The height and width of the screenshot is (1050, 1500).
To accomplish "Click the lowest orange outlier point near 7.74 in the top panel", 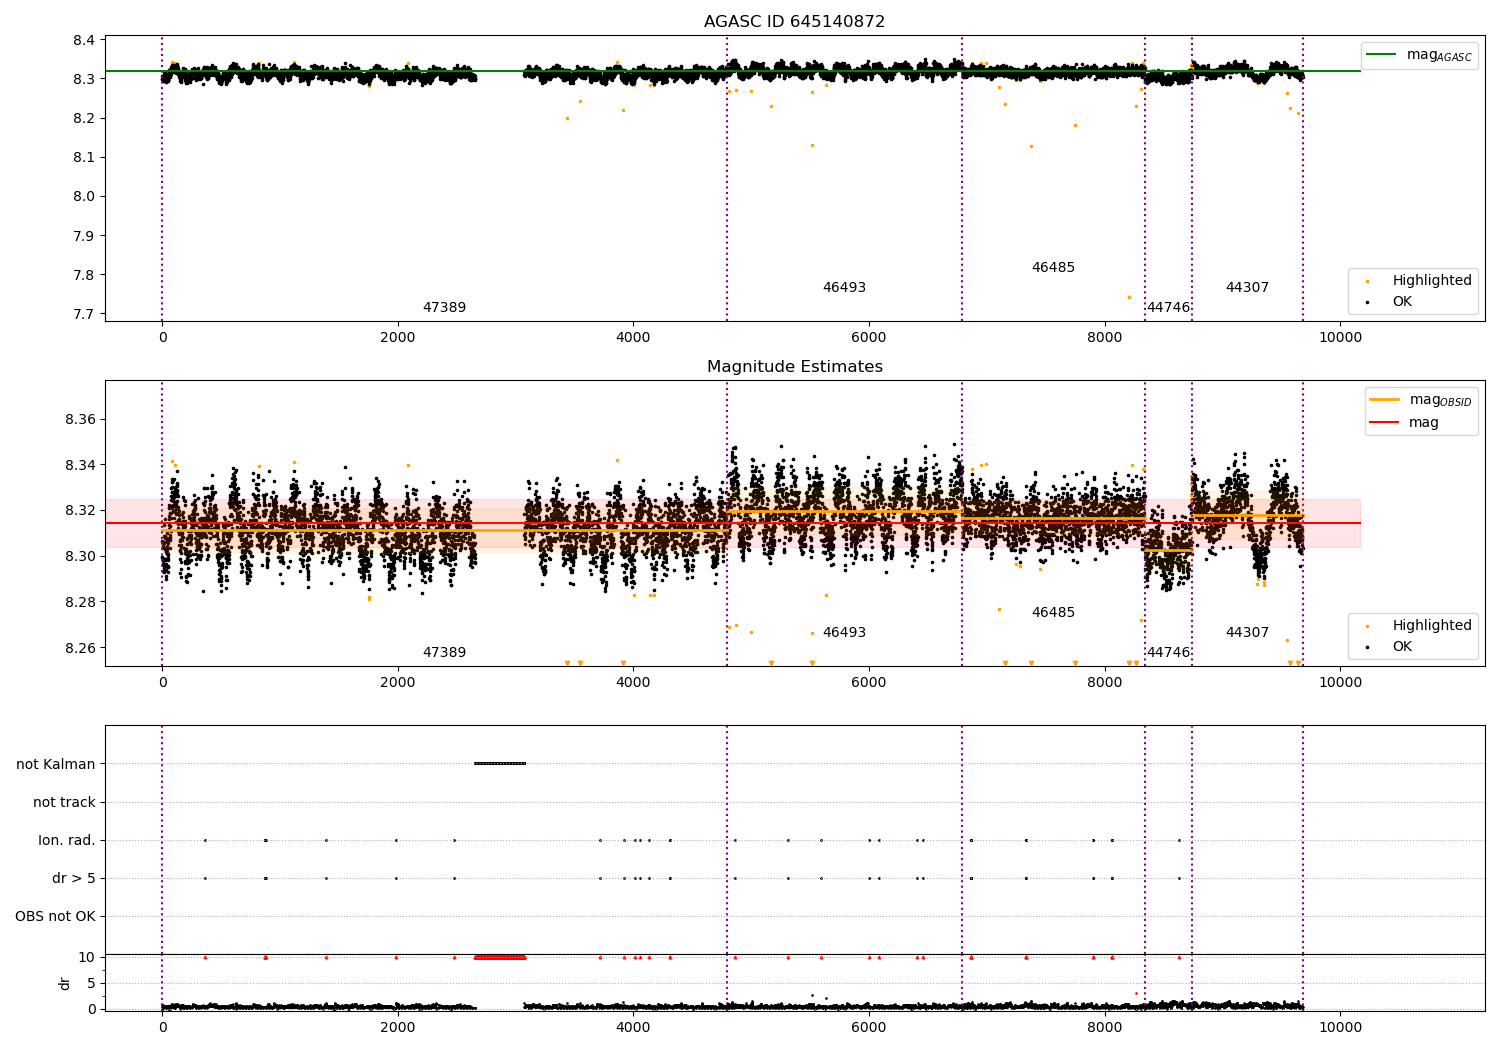I will point(1129,297).
